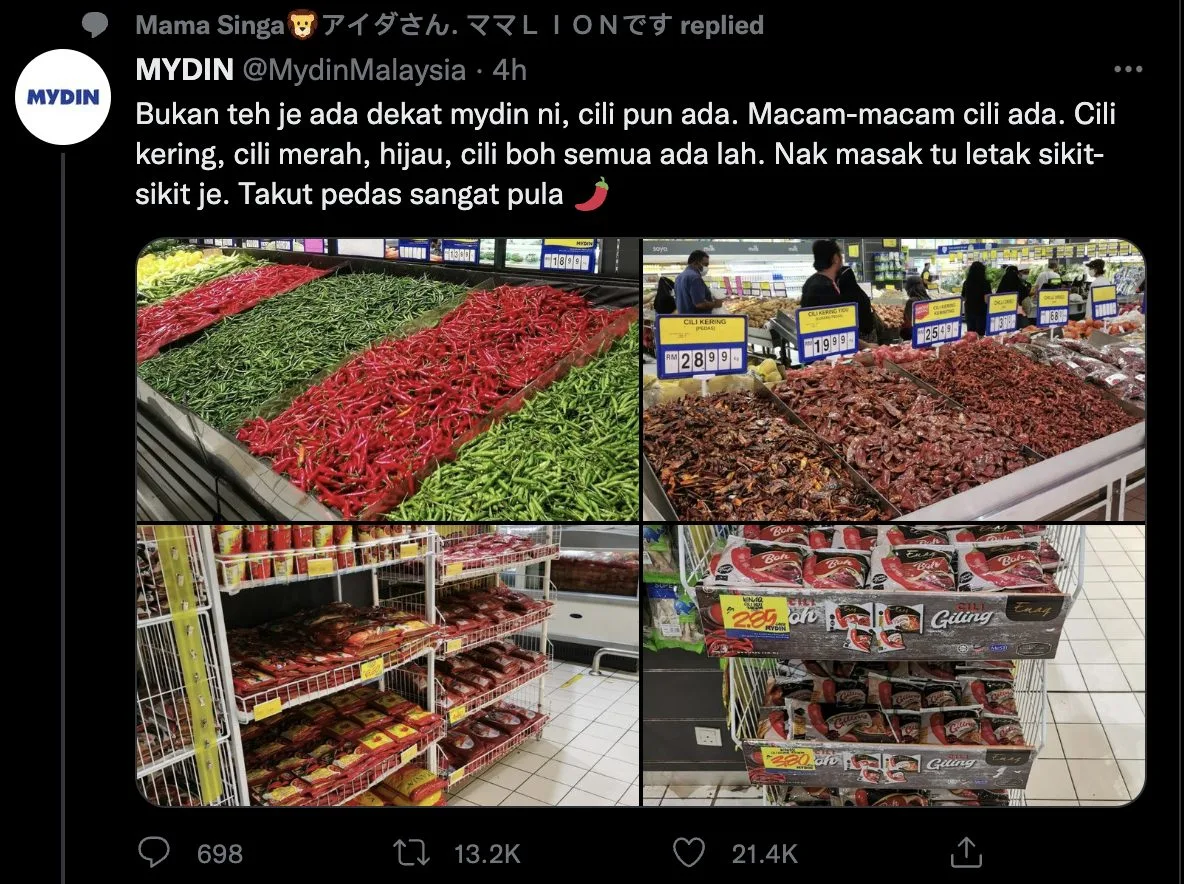The height and width of the screenshot is (884, 1184).
Task: Open MYDIN display name link
Action: [x=184, y=70]
